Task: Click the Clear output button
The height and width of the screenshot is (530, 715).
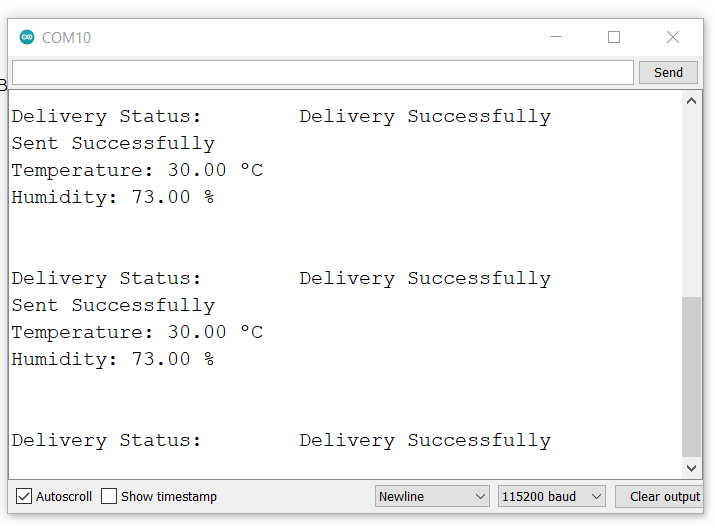Action: pos(664,496)
